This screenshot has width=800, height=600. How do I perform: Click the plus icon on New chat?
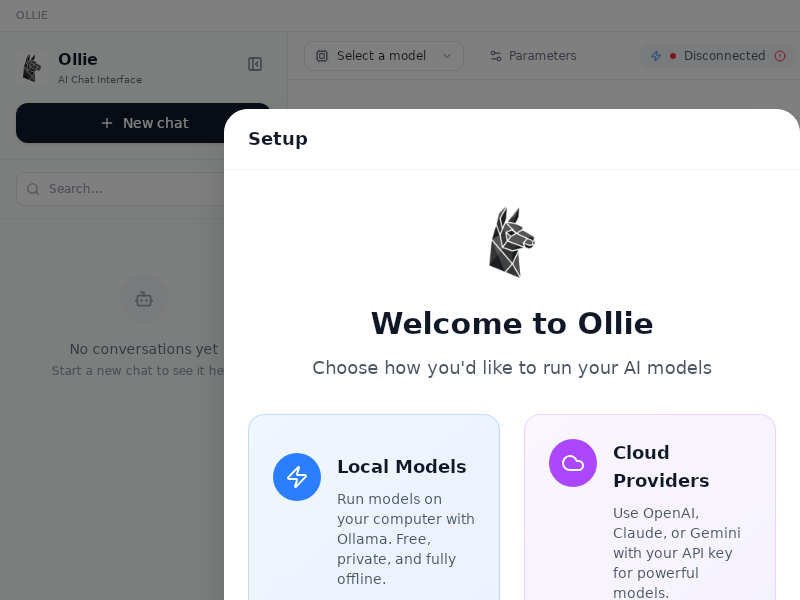coord(107,123)
